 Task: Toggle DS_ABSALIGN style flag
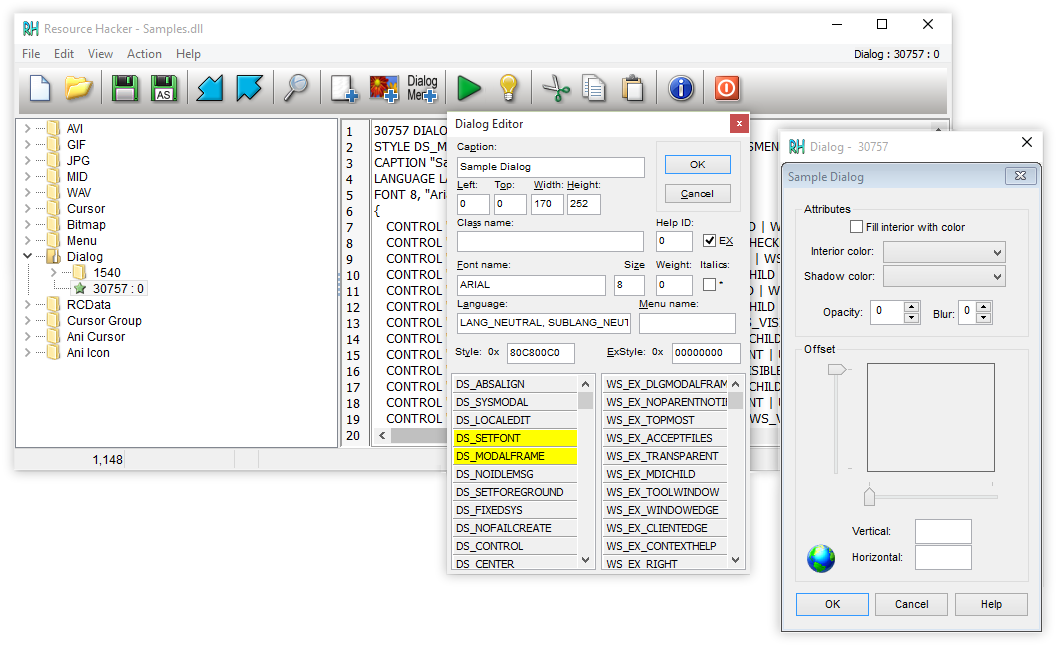515,384
